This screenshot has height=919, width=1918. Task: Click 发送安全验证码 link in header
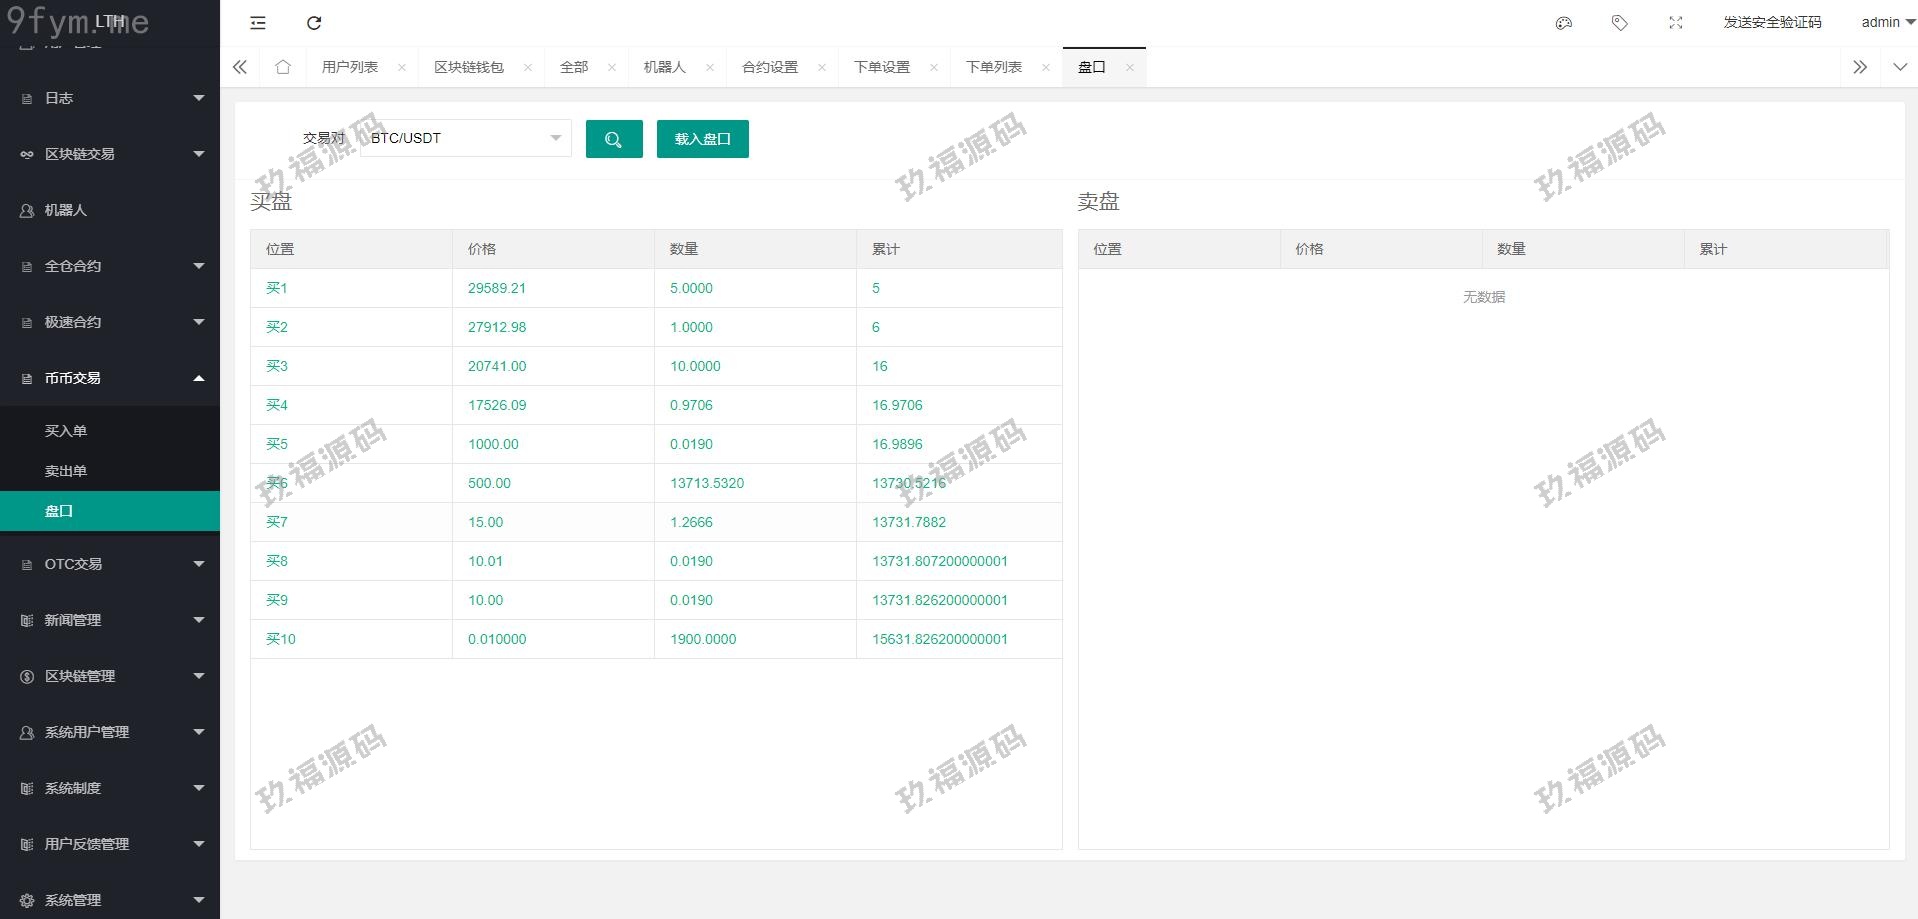click(x=1772, y=22)
